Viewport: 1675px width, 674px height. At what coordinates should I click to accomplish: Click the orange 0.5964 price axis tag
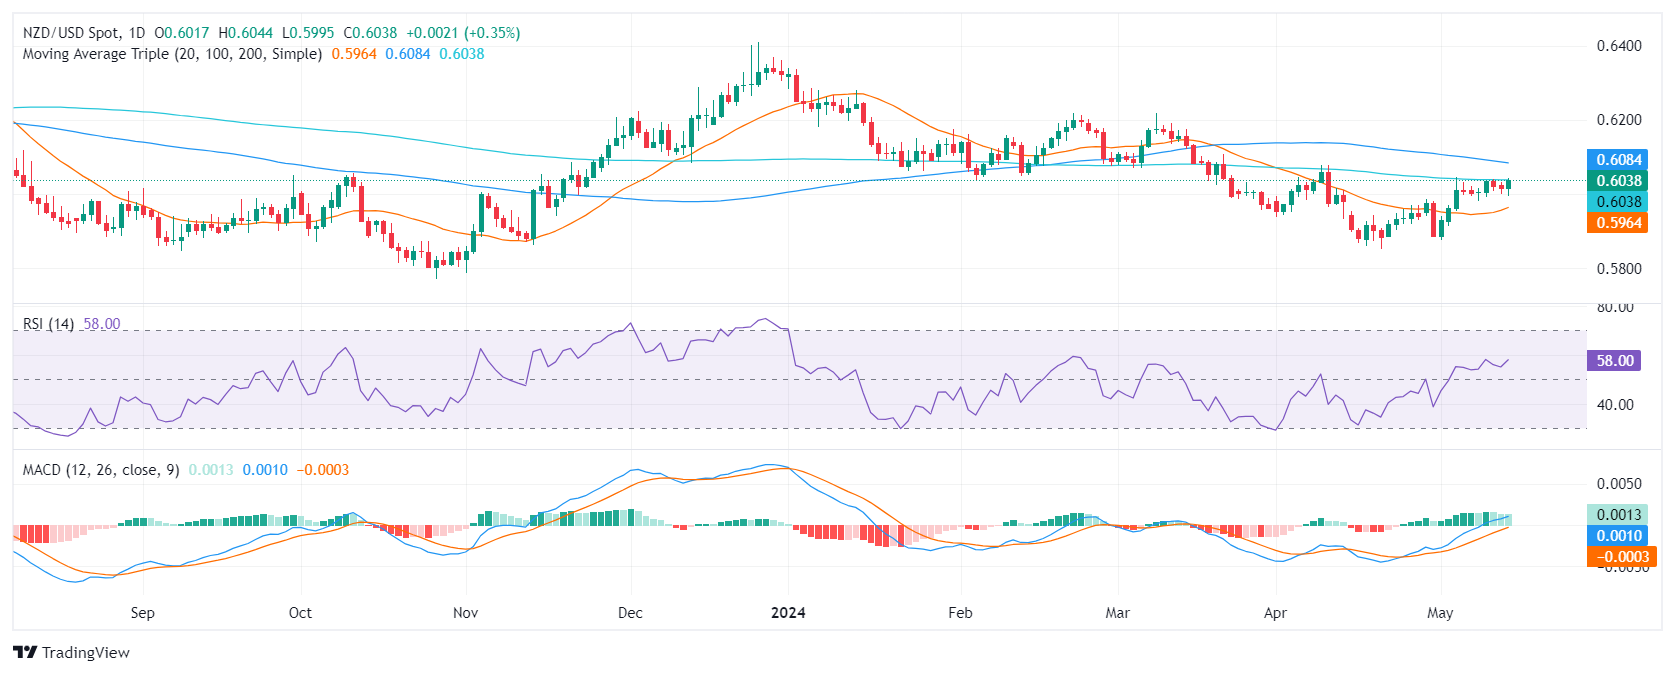coord(1618,223)
